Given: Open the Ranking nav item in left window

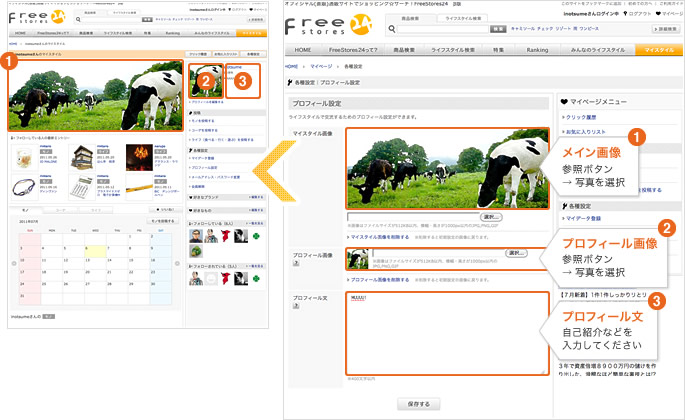Looking at the screenshot, I should click(x=173, y=33).
